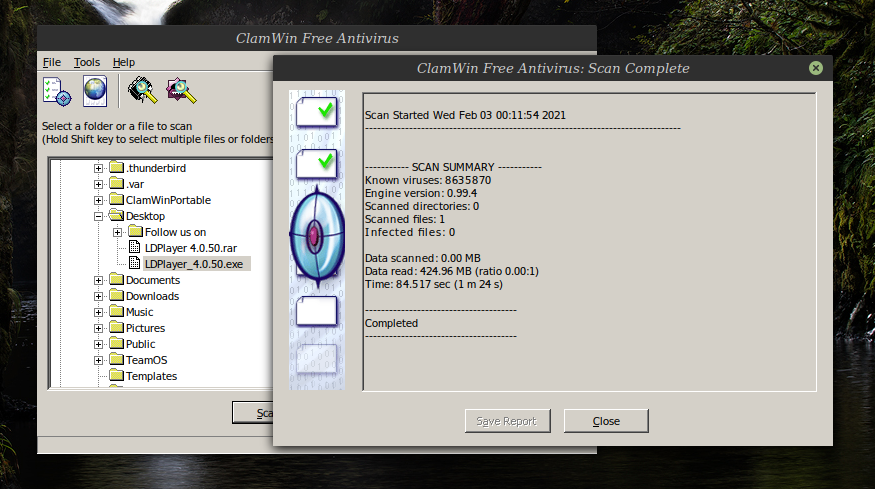The width and height of the screenshot is (875, 489).
Task: Click the globe virus database update icon
Action: (x=95, y=92)
